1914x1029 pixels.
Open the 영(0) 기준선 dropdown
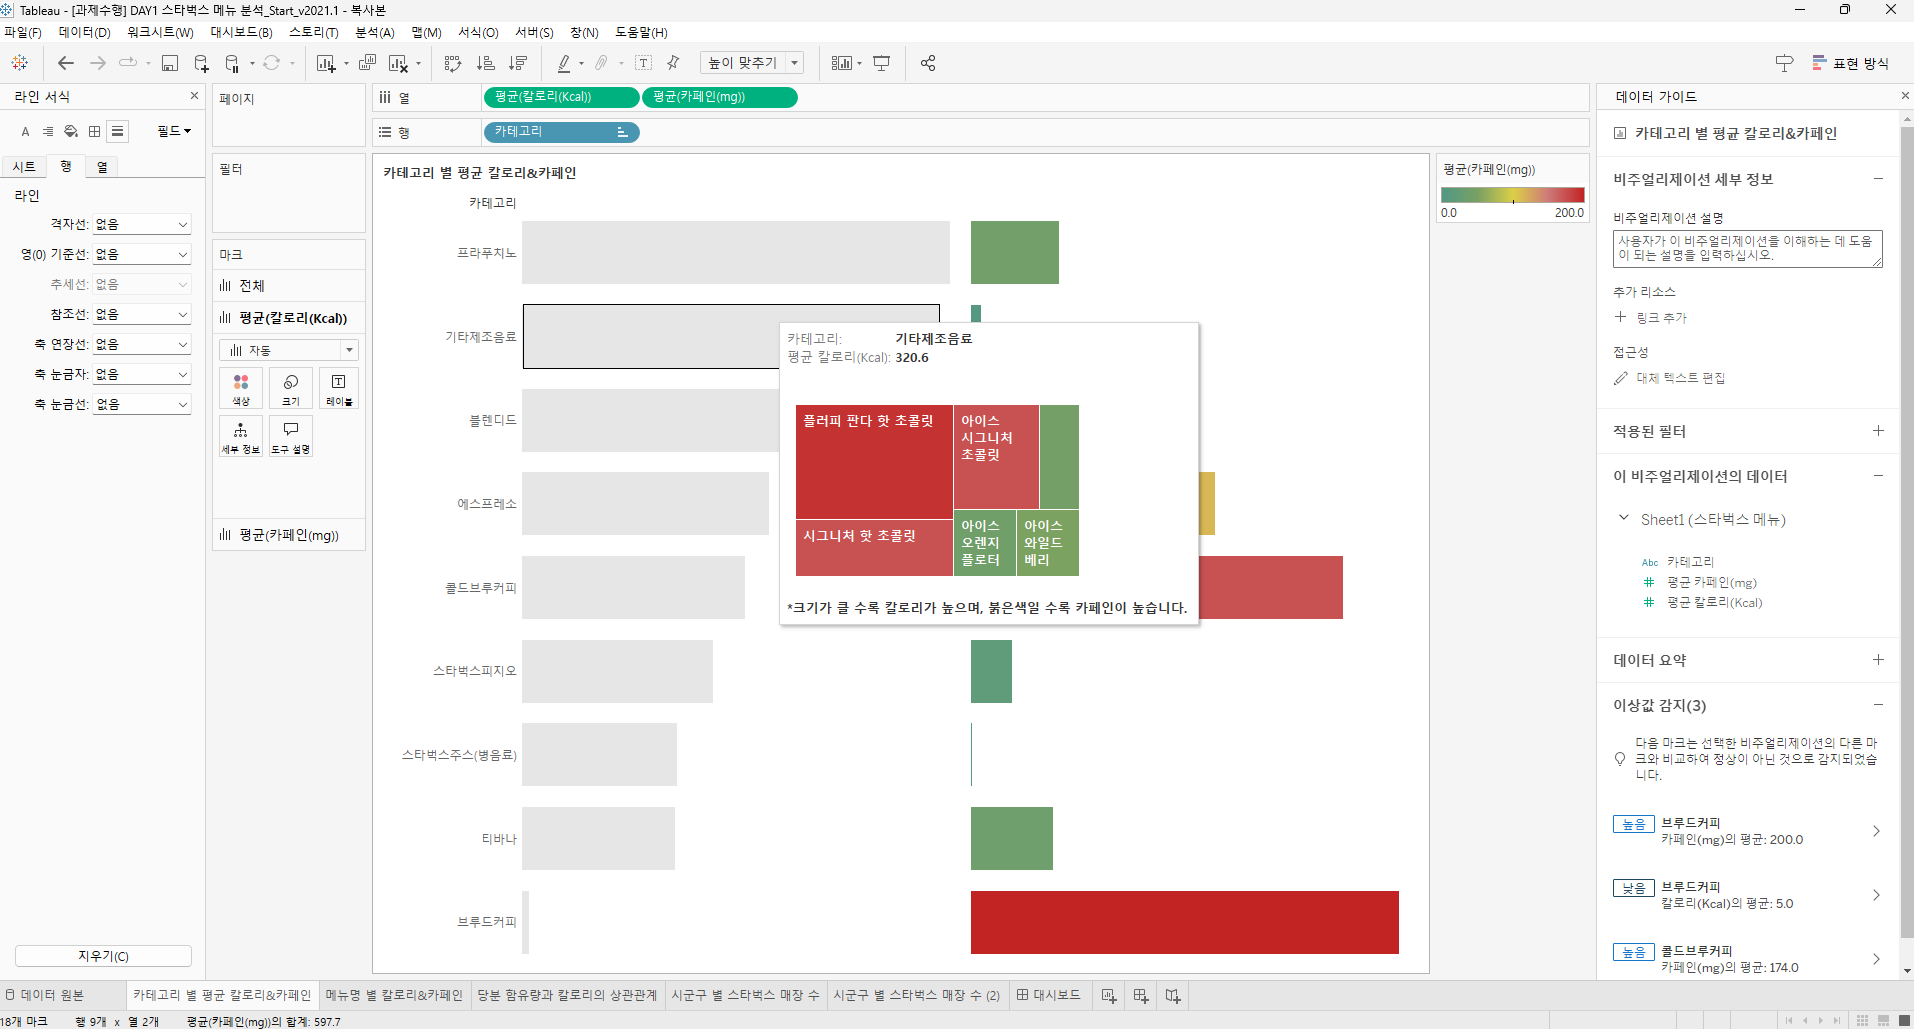click(x=141, y=254)
